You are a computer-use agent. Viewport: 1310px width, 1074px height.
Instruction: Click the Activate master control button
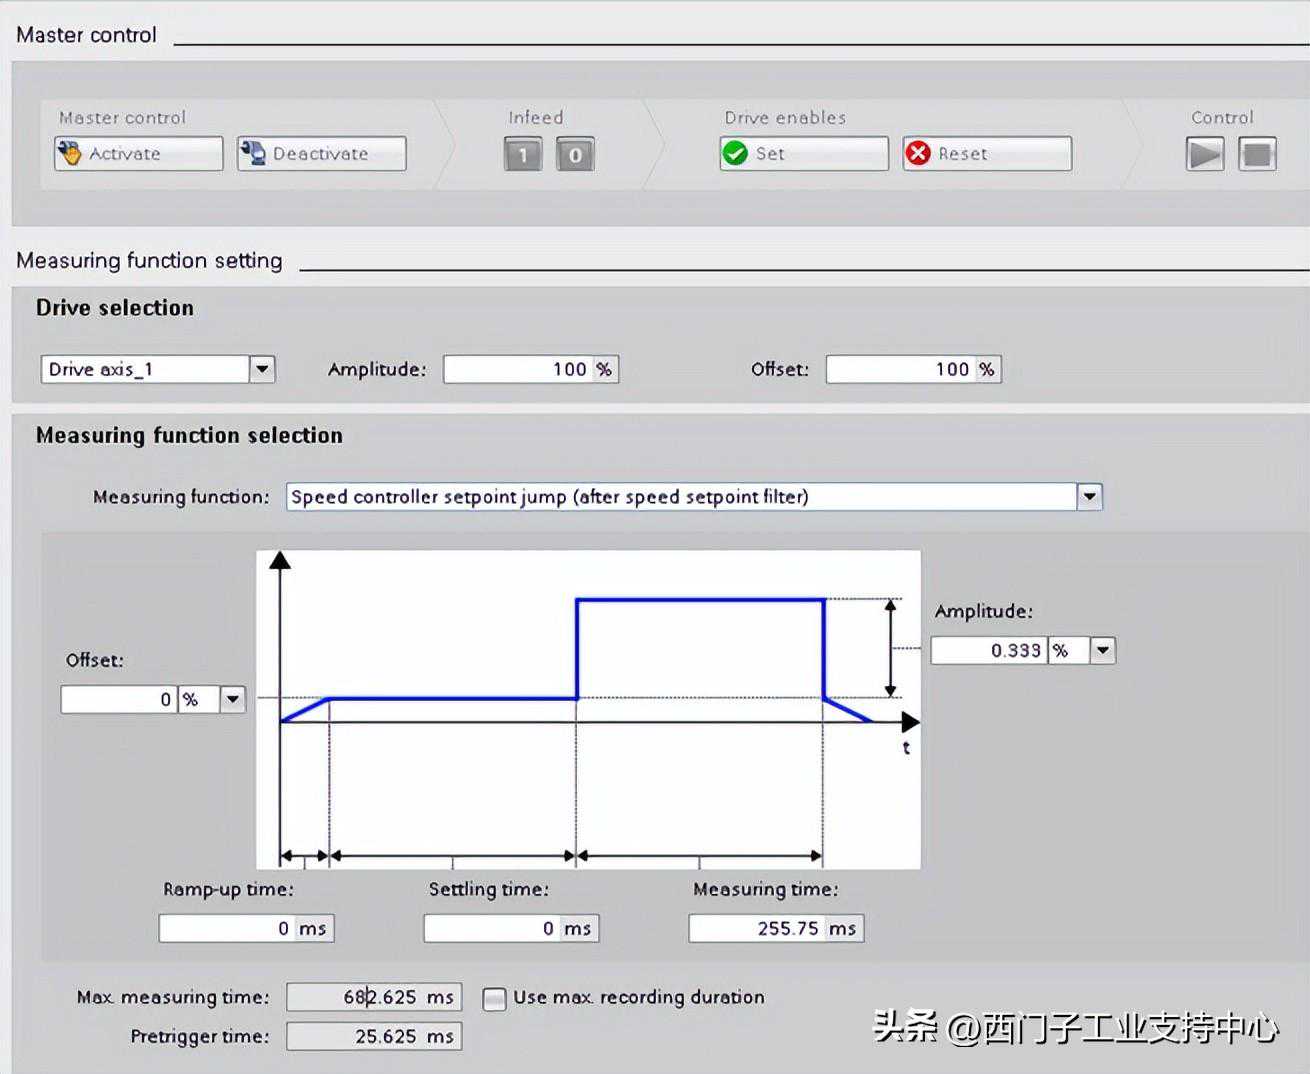(x=138, y=154)
